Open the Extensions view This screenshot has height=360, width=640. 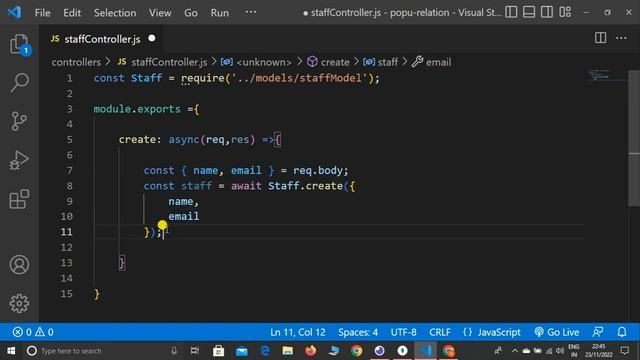pyautogui.click(x=19, y=199)
